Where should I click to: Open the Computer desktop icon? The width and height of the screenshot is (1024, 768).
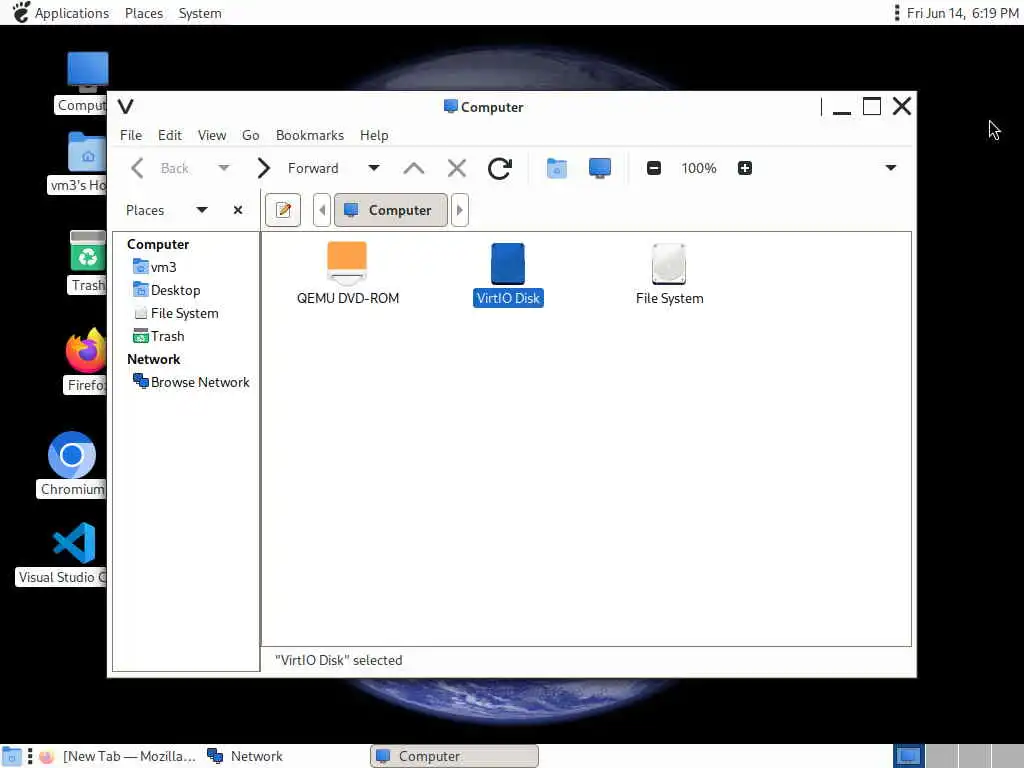pos(88,72)
